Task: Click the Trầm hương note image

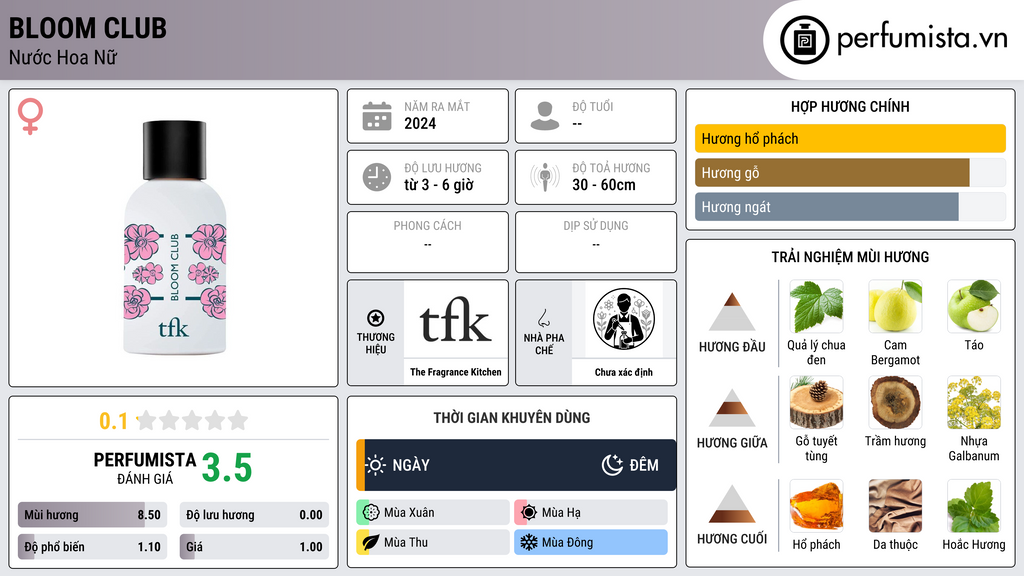Action: pos(895,402)
